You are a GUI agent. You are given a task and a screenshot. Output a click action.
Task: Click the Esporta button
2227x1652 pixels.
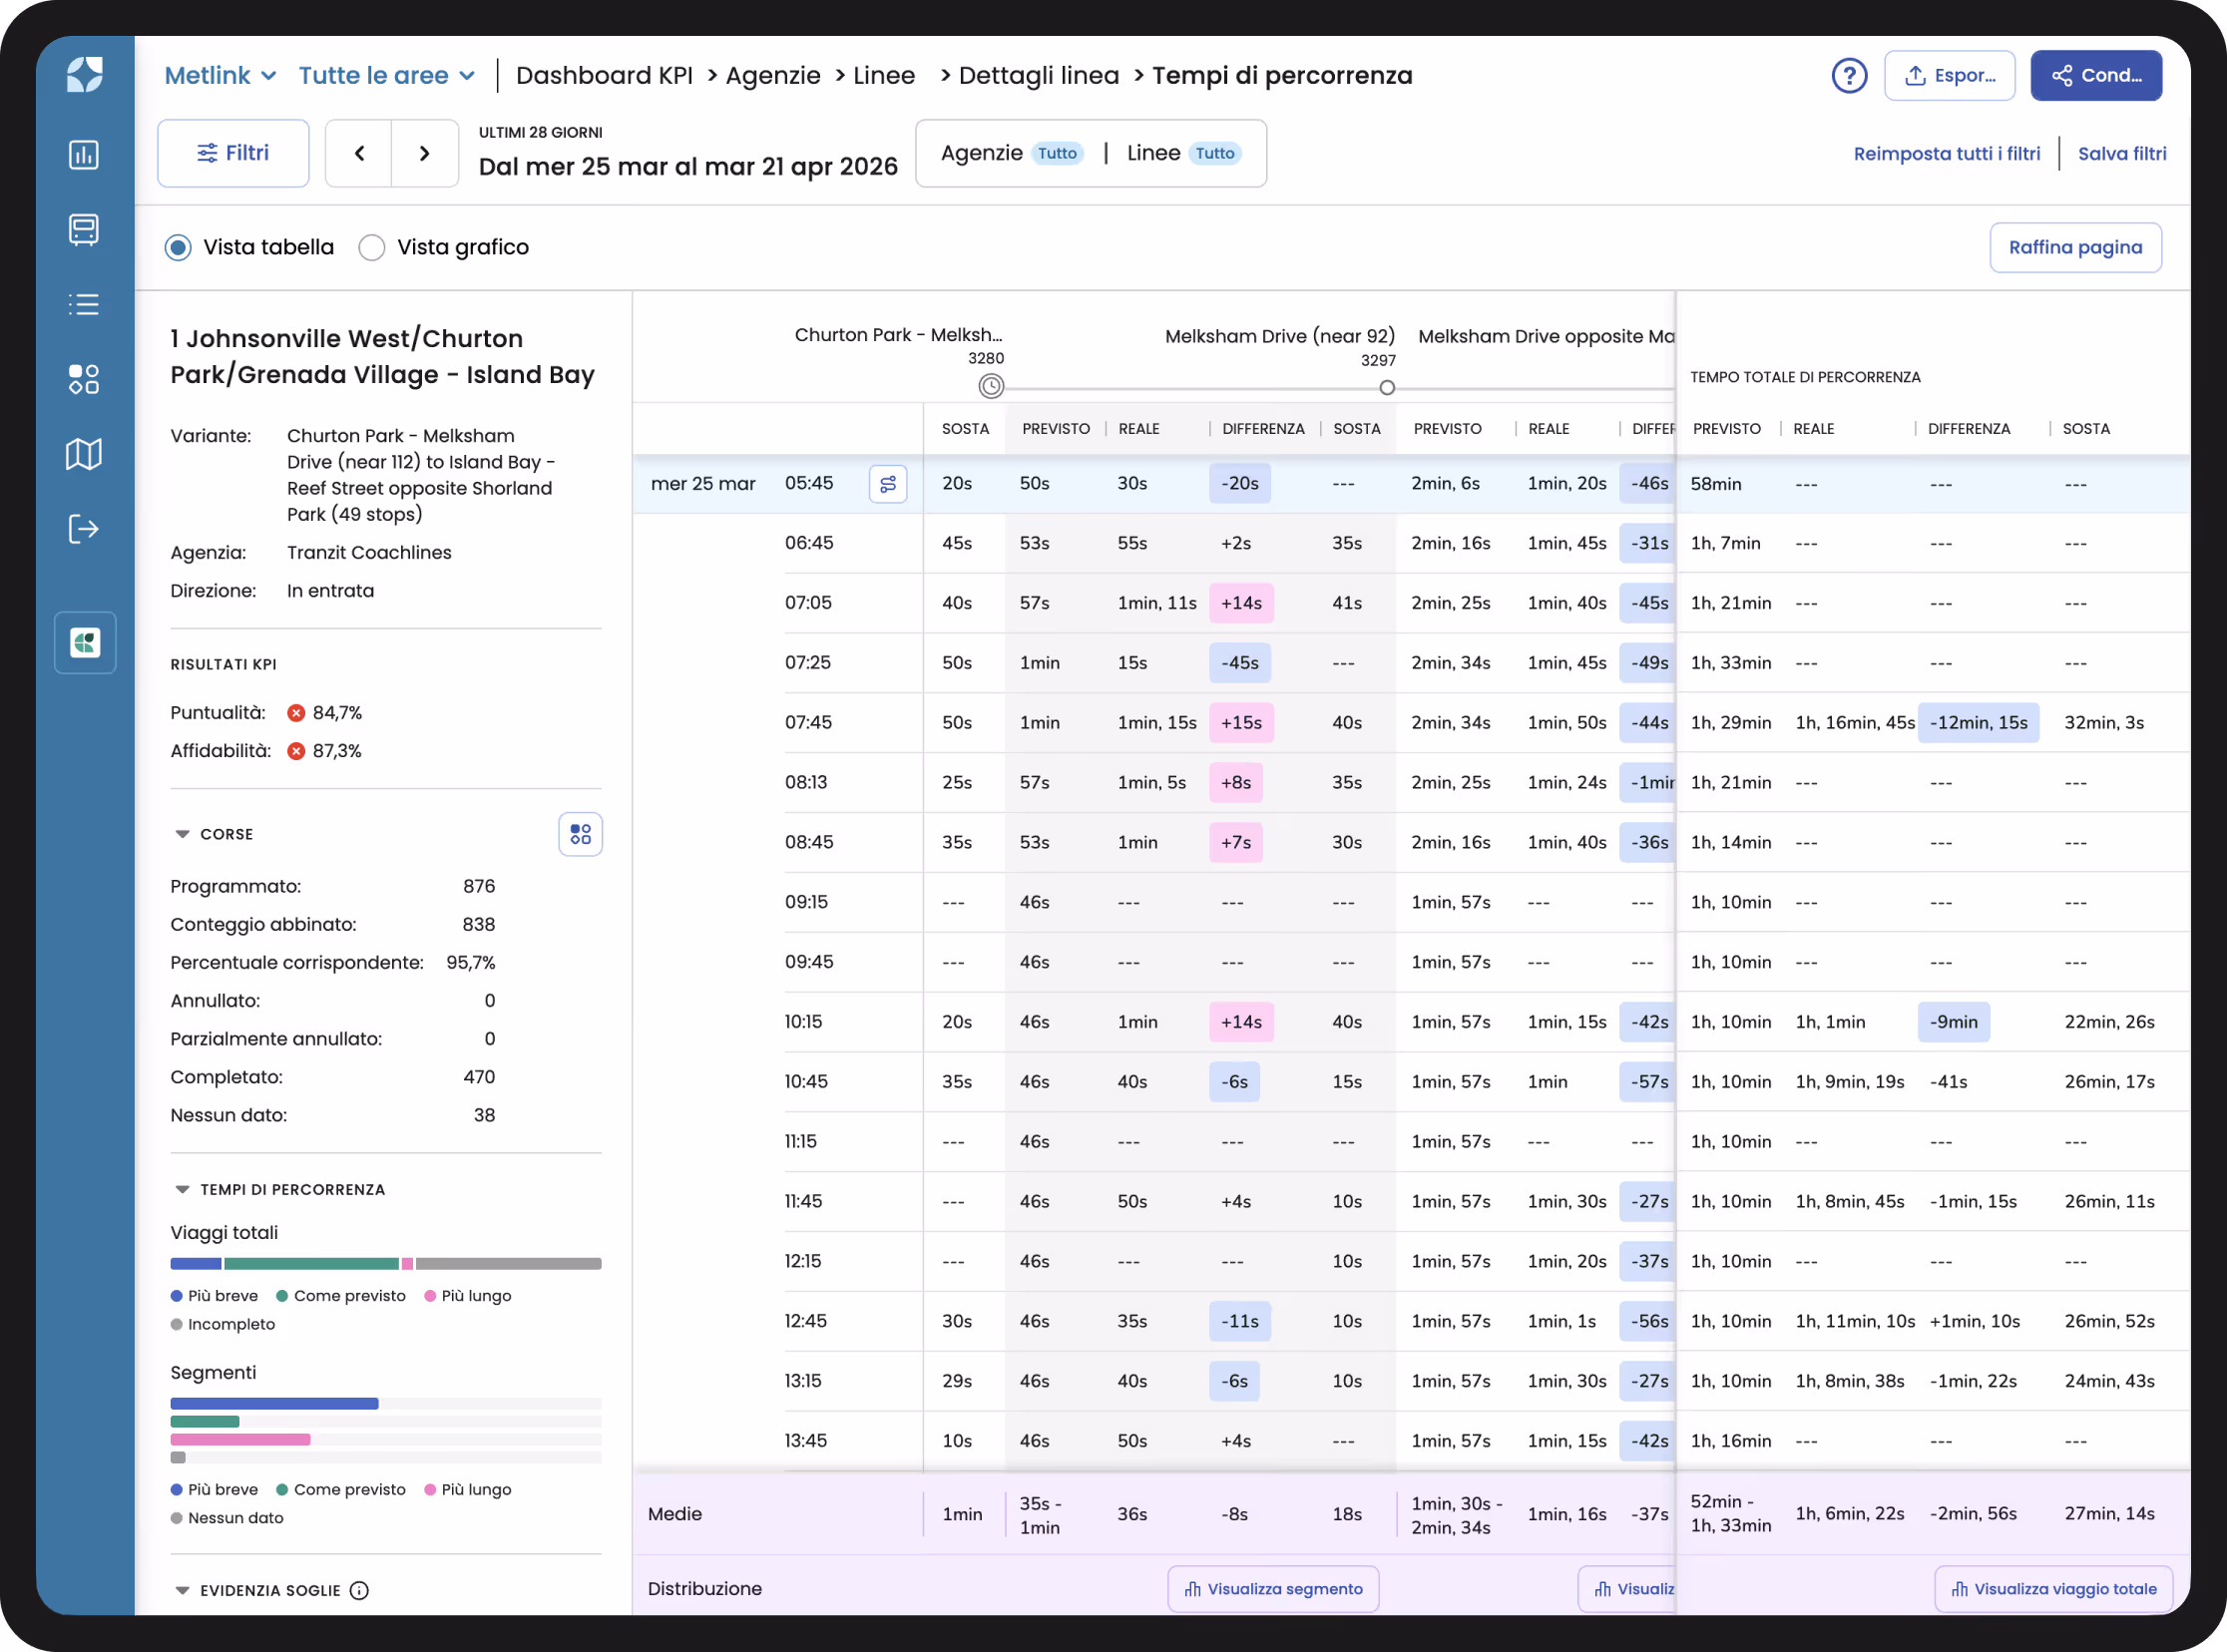[1949, 76]
